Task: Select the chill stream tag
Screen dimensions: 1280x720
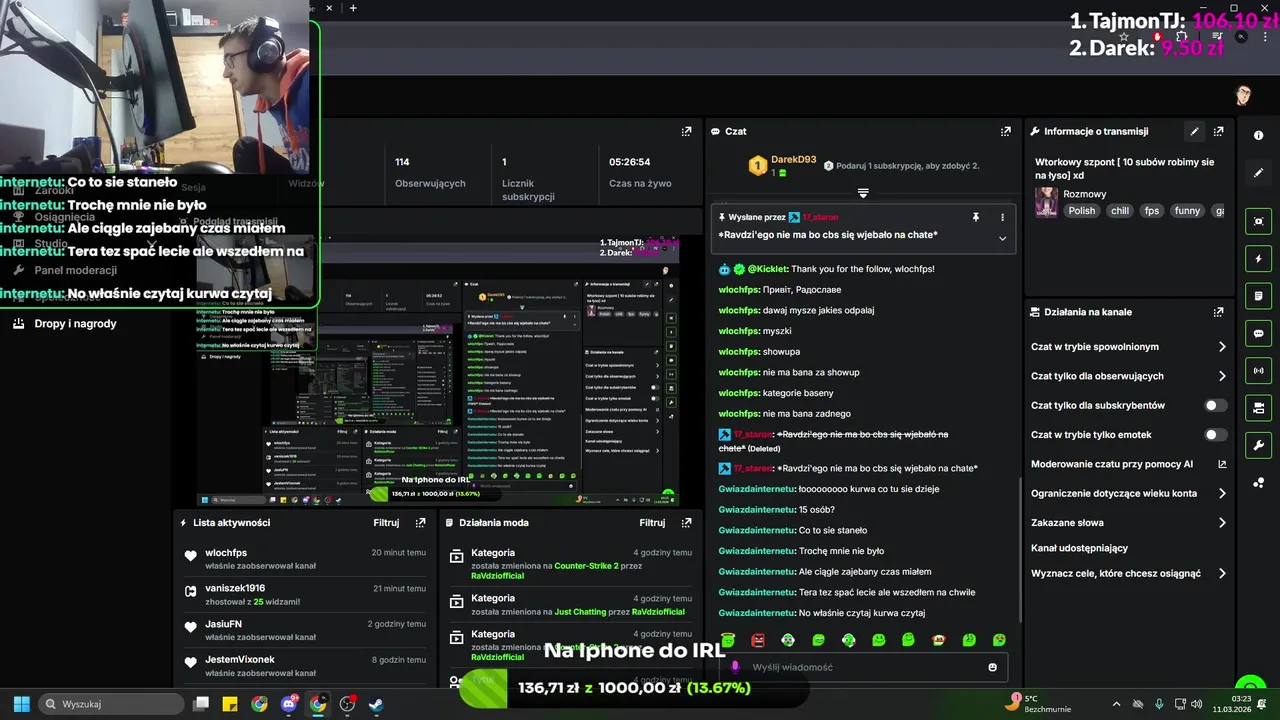Action: tap(1120, 211)
